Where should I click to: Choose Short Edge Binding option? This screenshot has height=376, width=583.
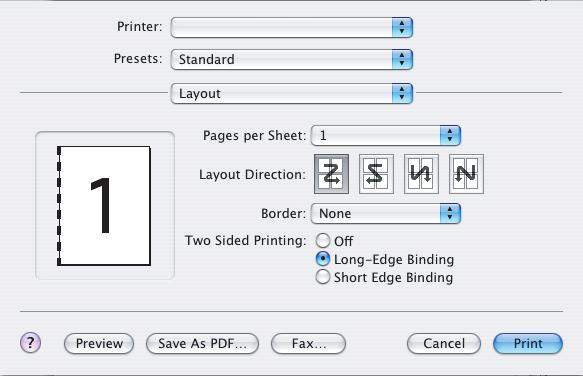pos(323,277)
